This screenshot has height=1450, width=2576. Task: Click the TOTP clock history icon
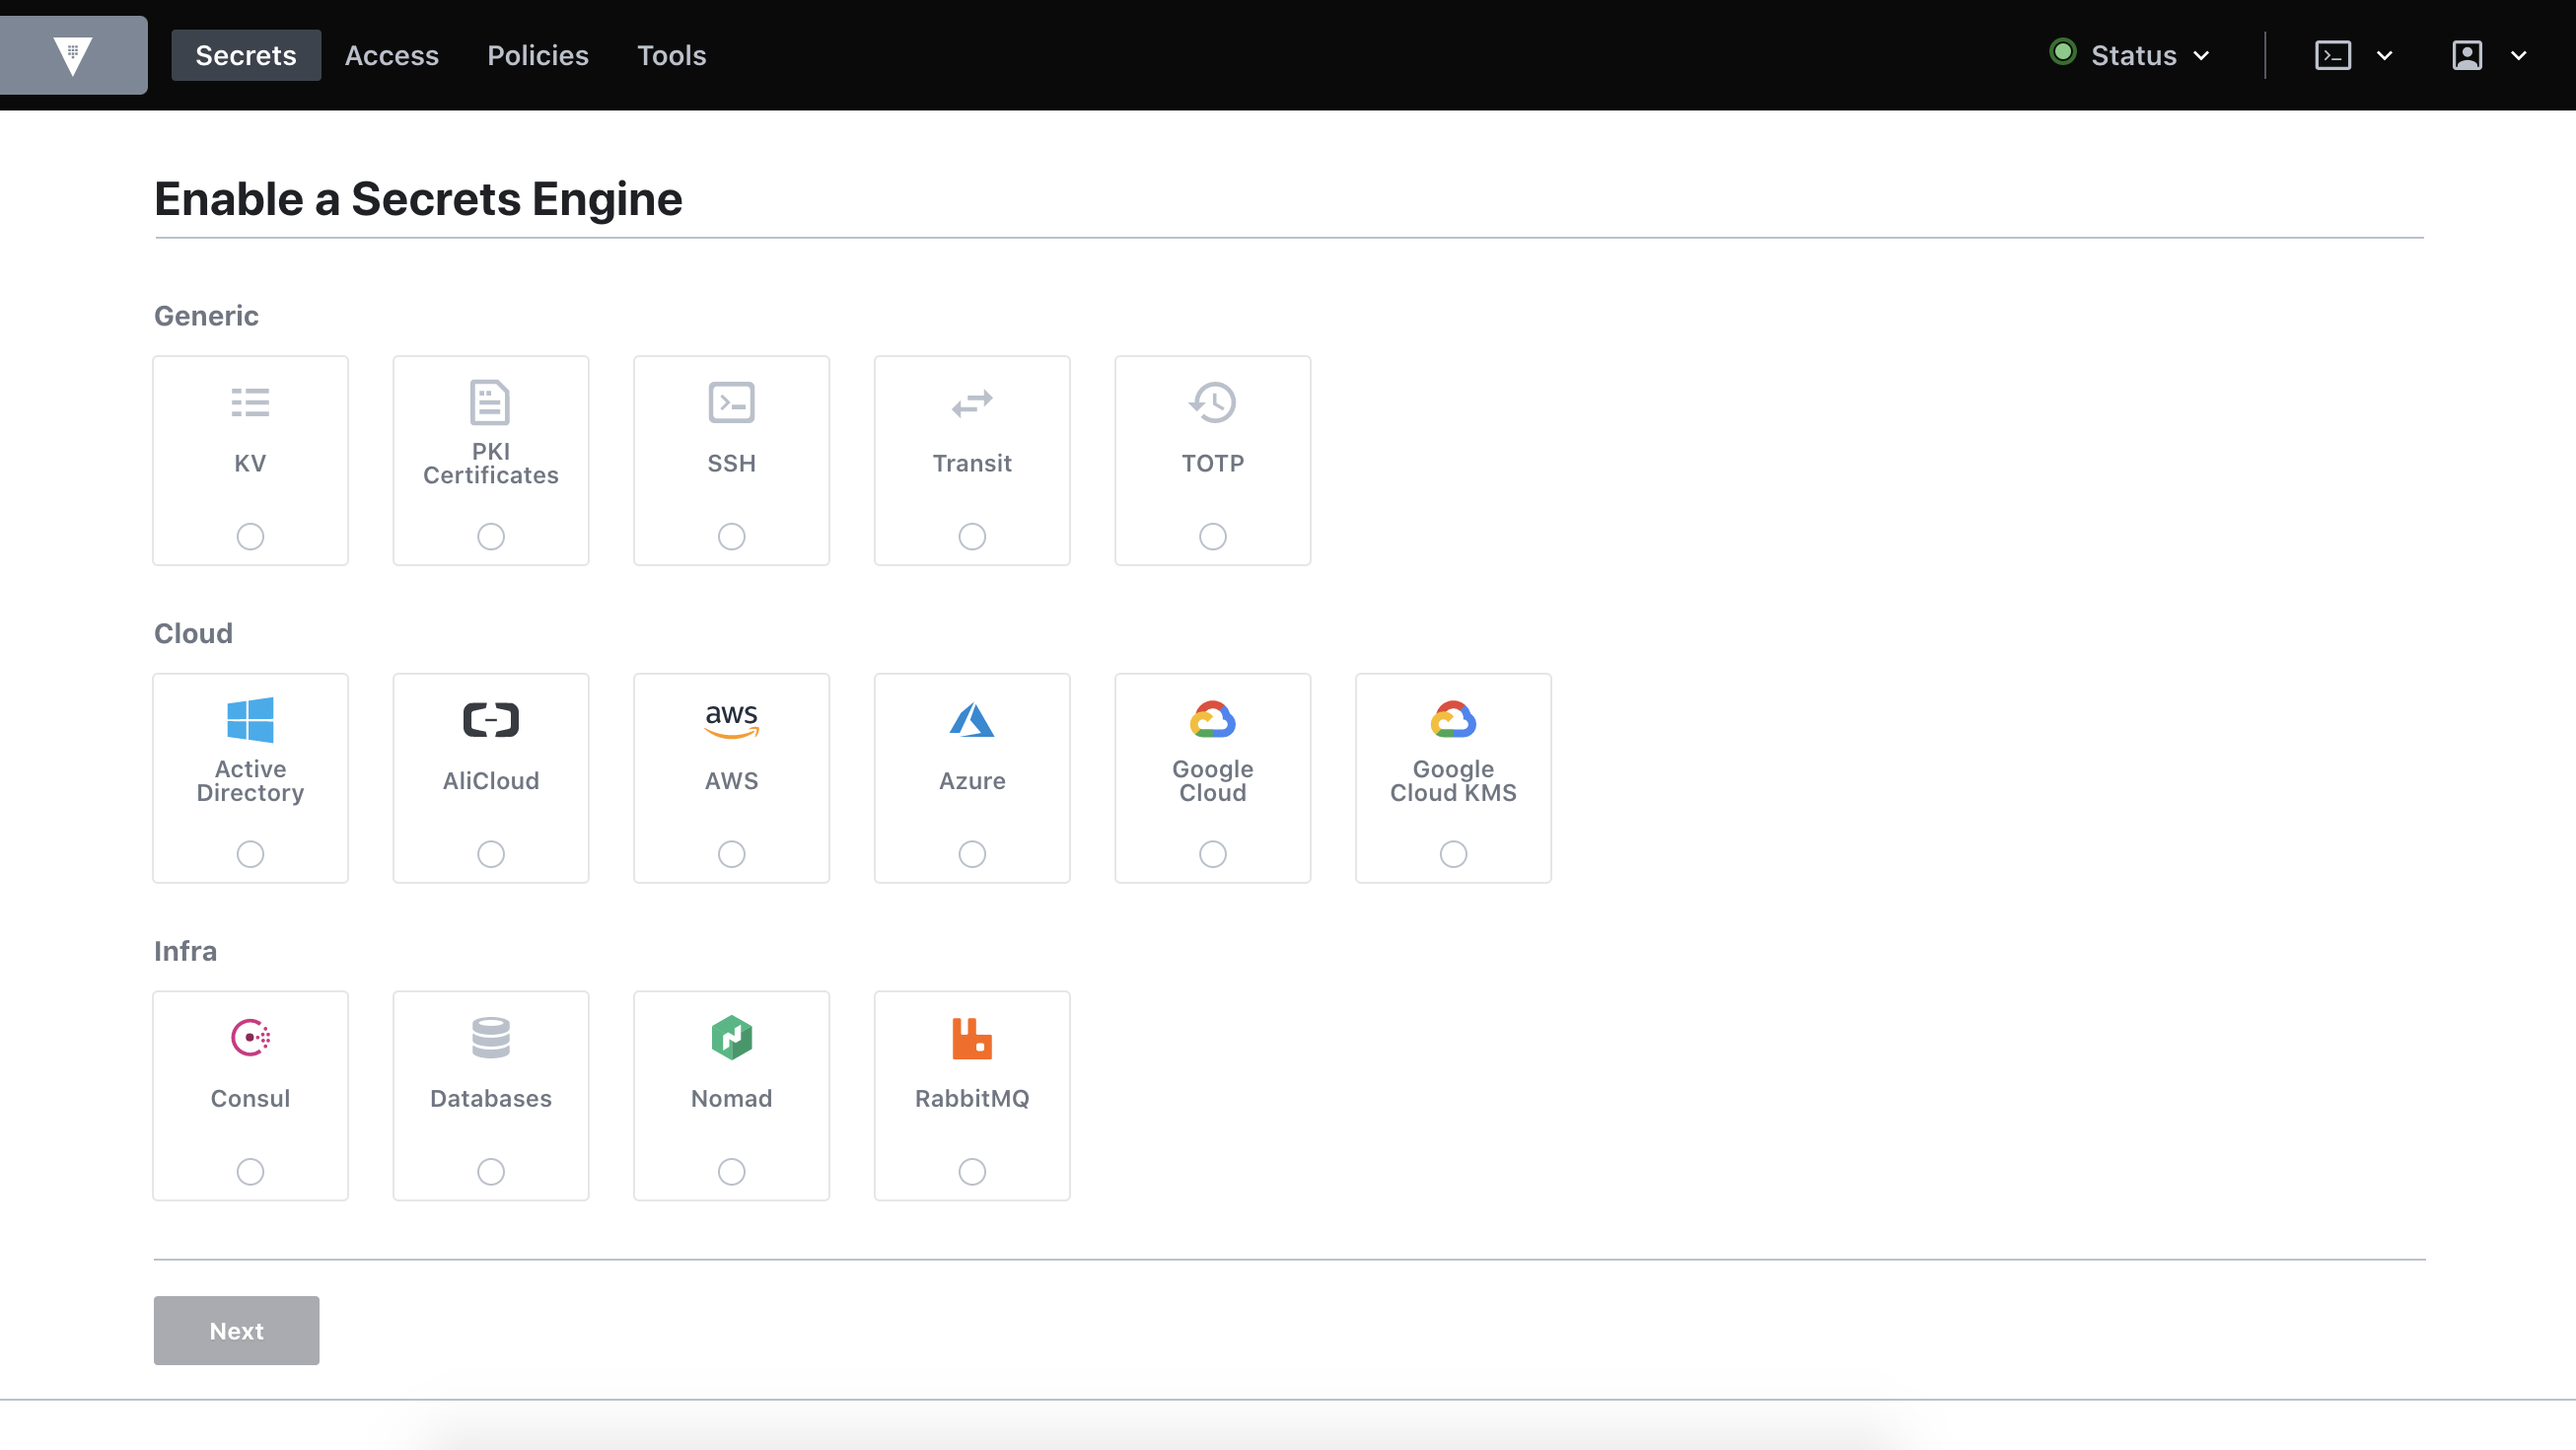tap(1212, 403)
